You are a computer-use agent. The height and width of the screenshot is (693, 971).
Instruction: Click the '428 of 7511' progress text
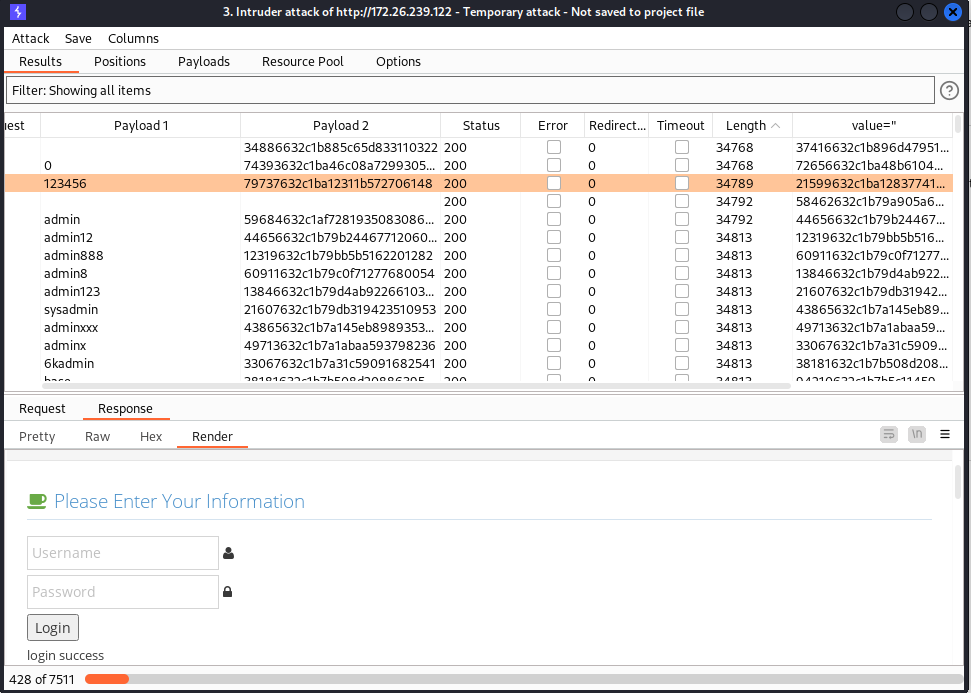coord(41,679)
